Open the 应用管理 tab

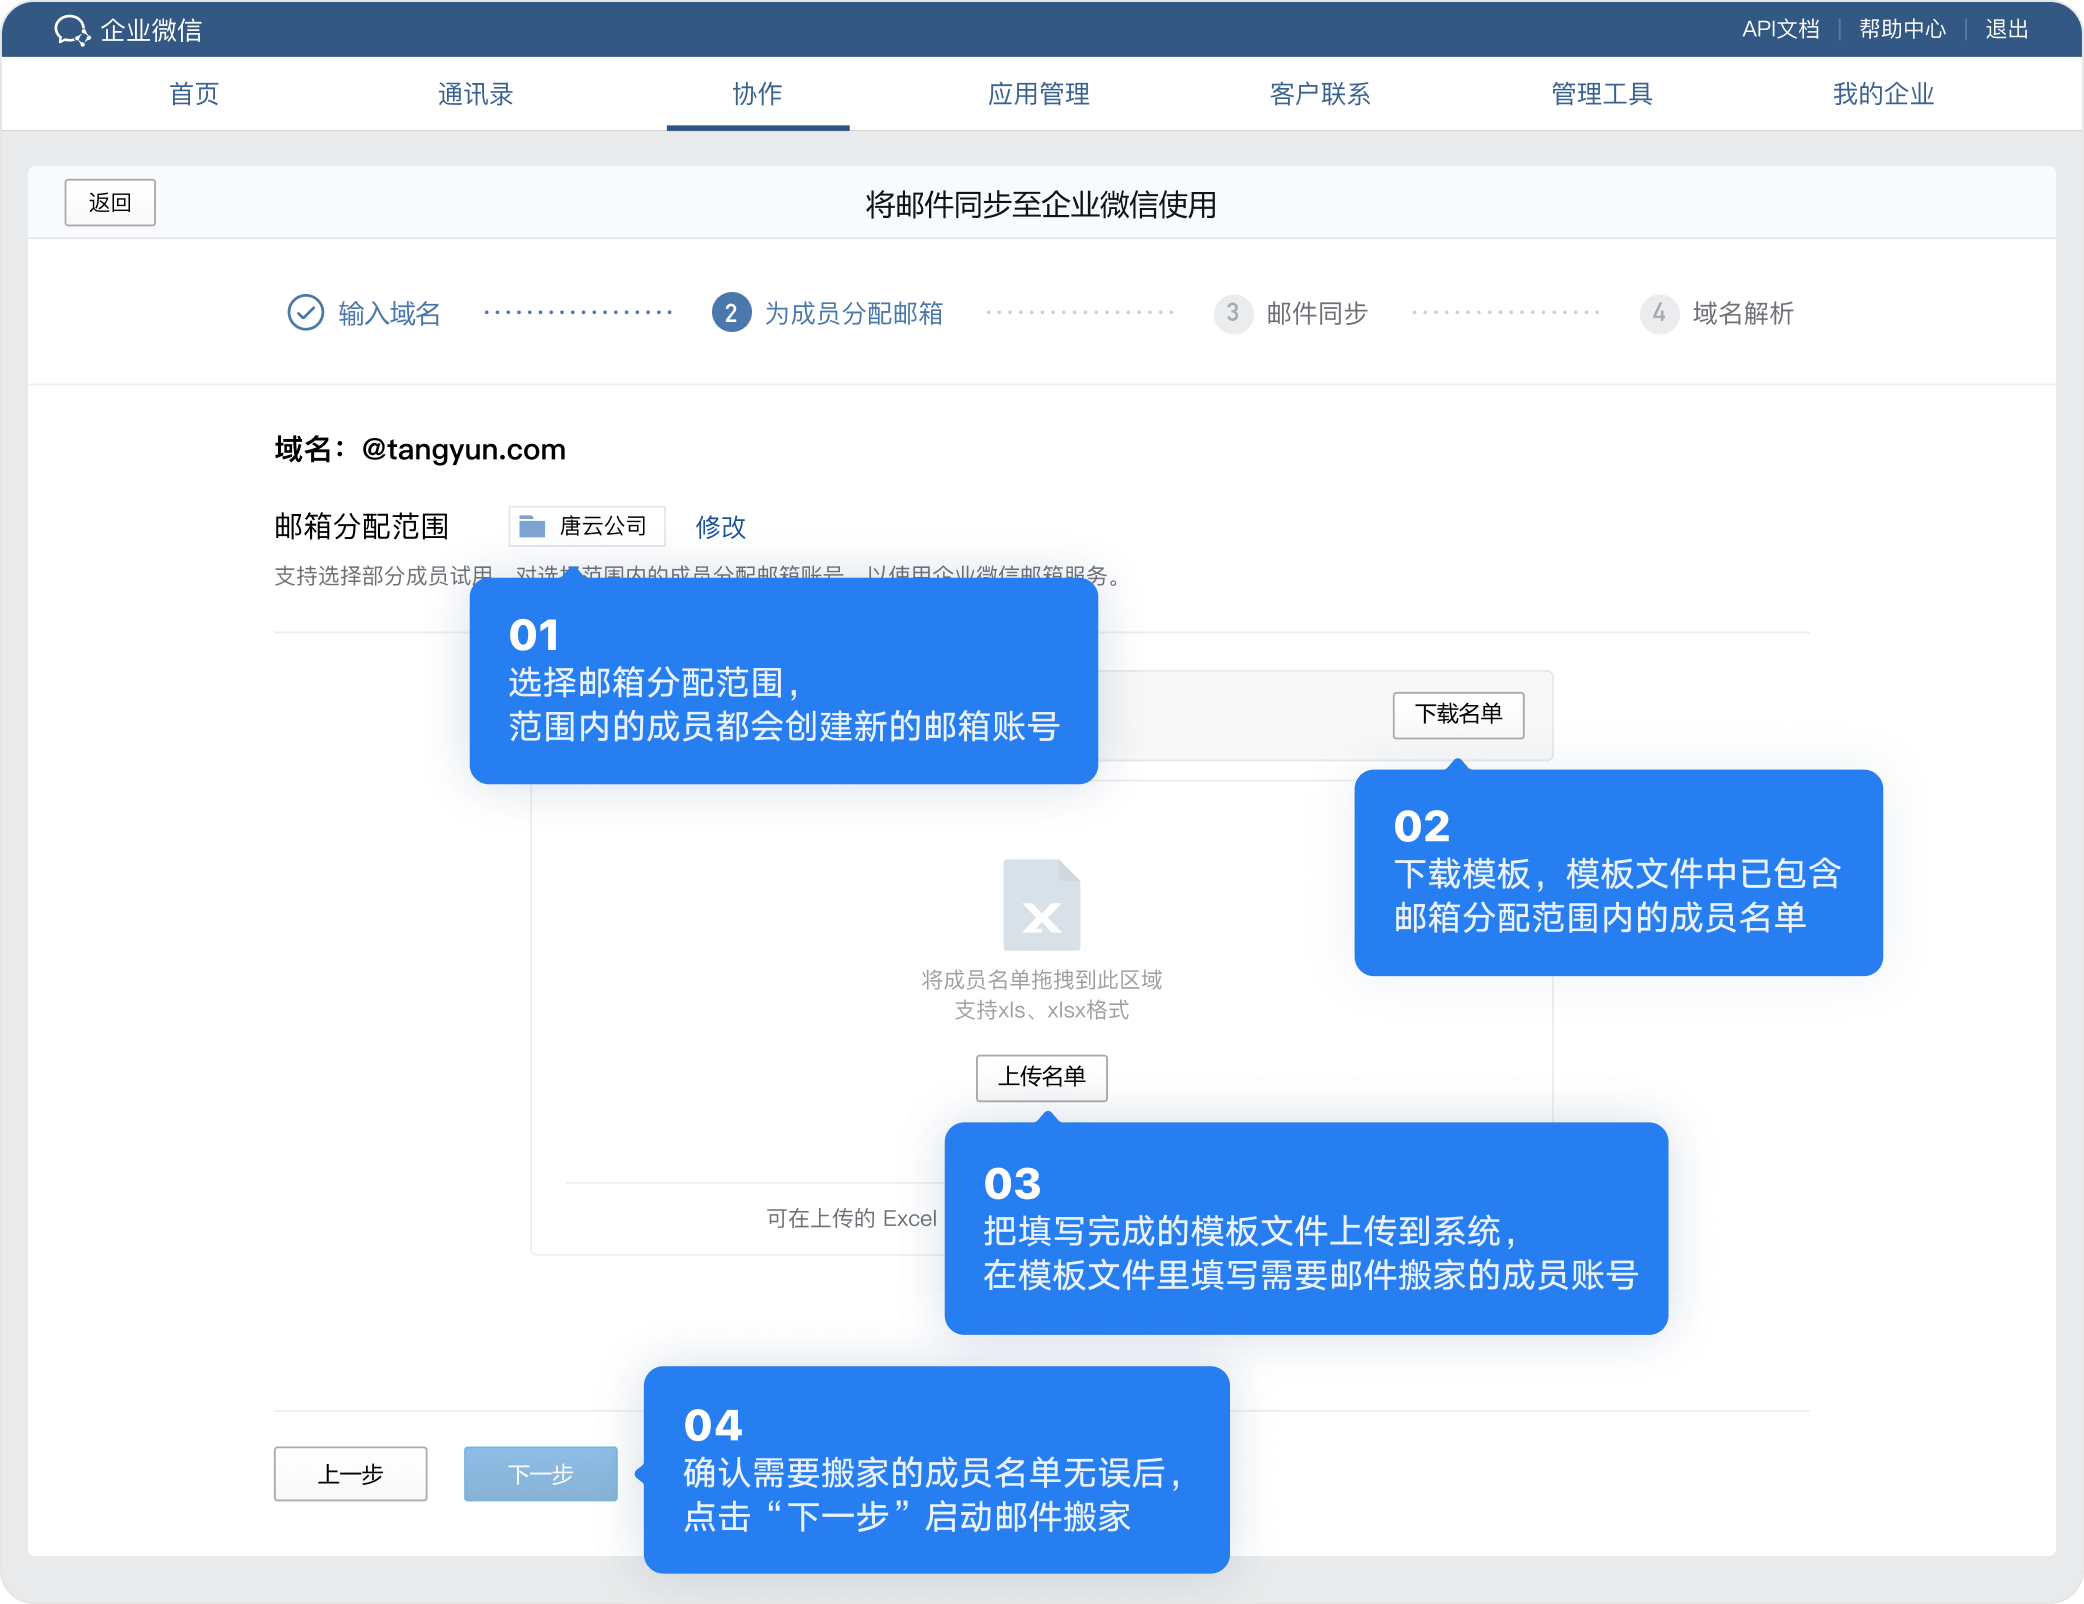pos(1038,94)
